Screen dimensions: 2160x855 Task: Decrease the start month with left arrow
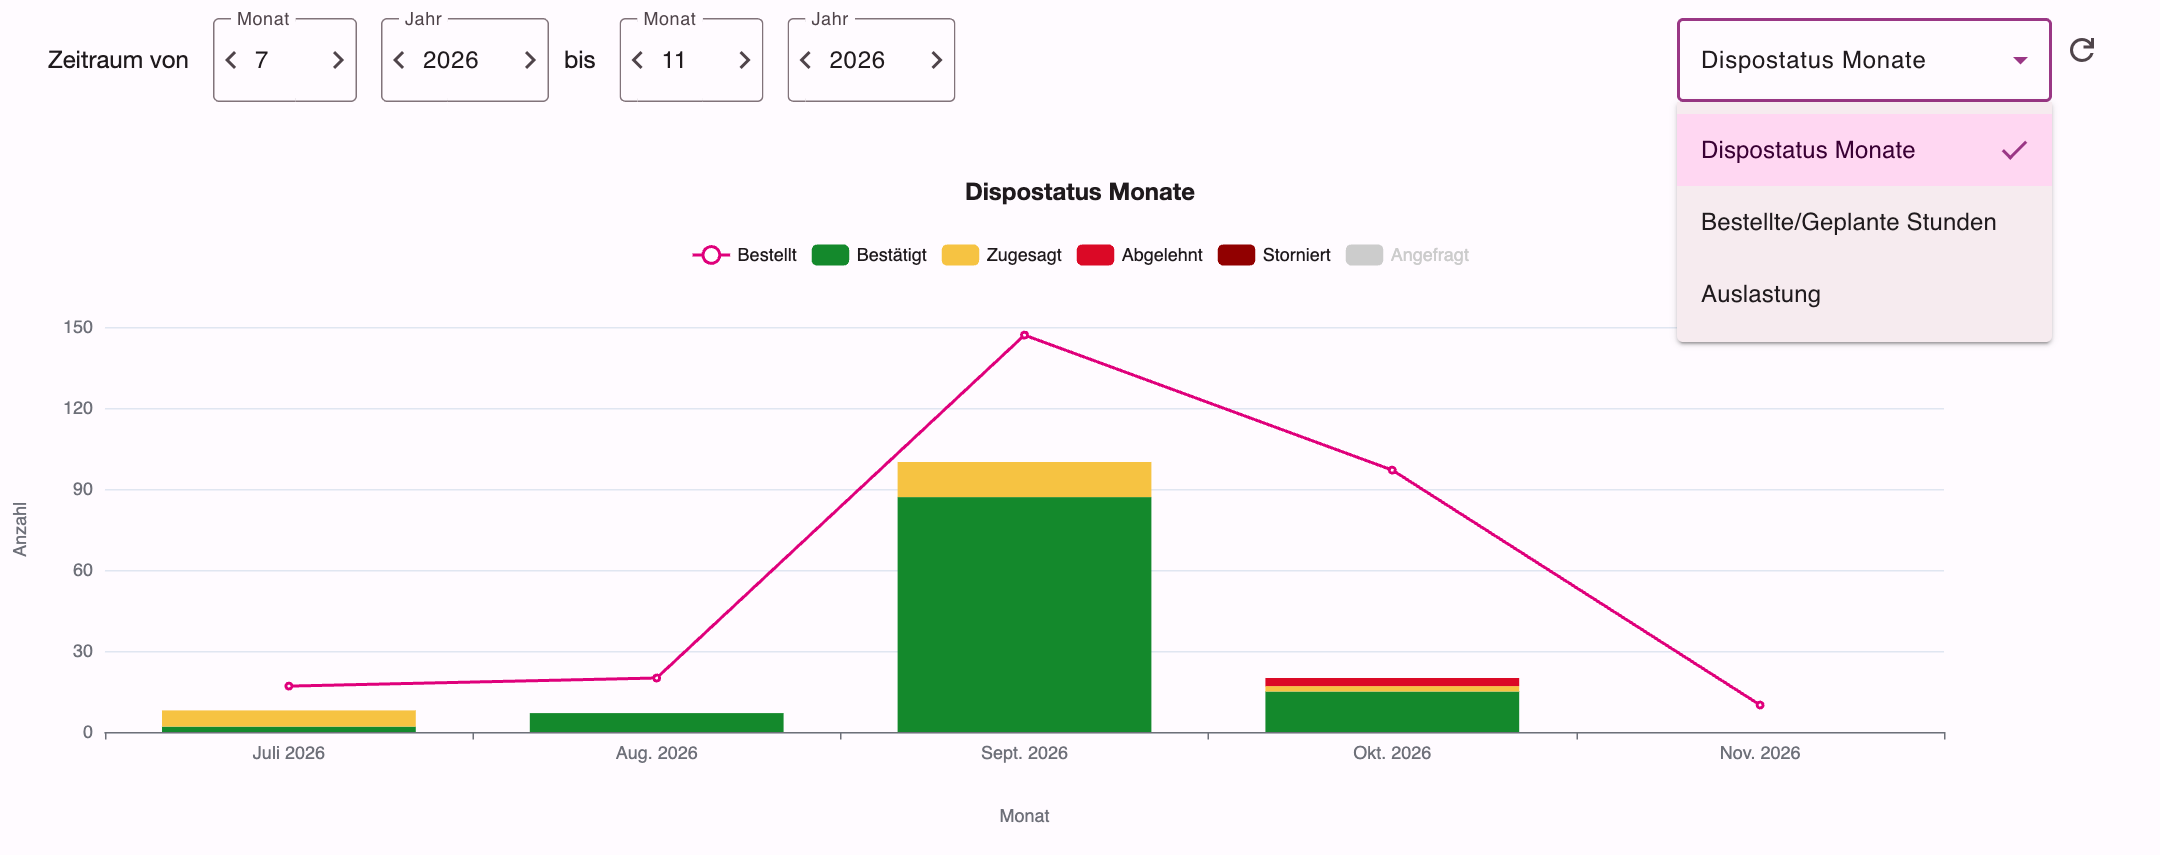pyautogui.click(x=231, y=60)
